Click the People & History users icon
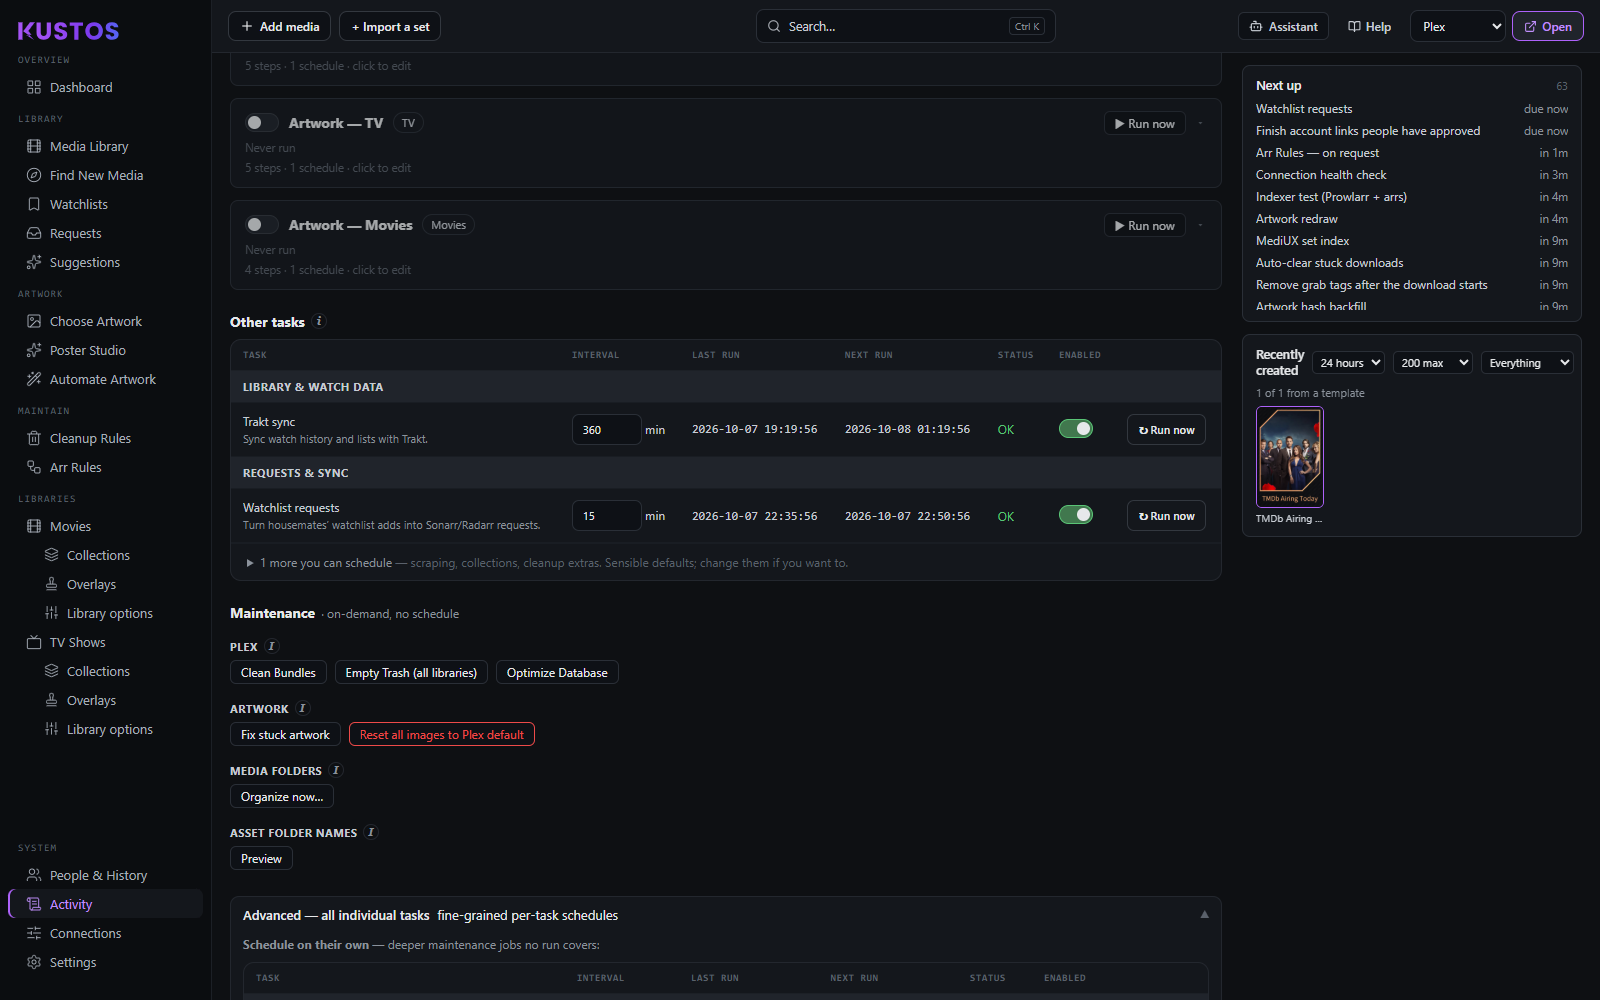This screenshot has height=1000, width=1600. [x=34, y=875]
